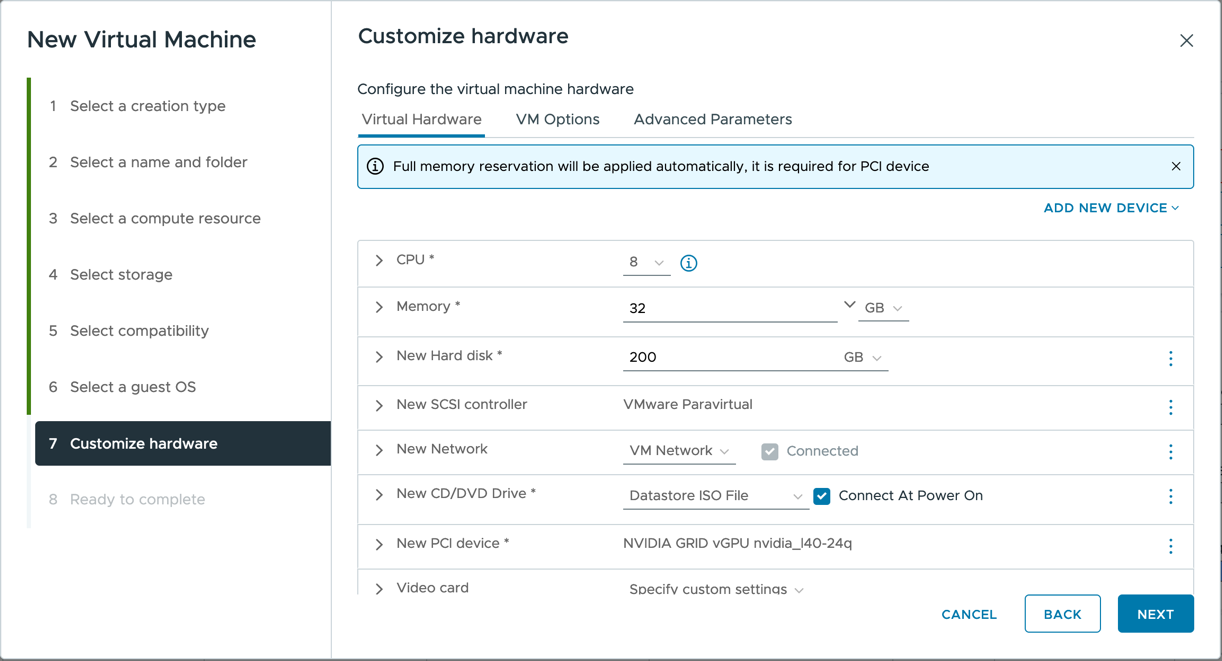Close the Customize hardware dialog
1222x661 pixels.
pyautogui.click(x=1186, y=41)
